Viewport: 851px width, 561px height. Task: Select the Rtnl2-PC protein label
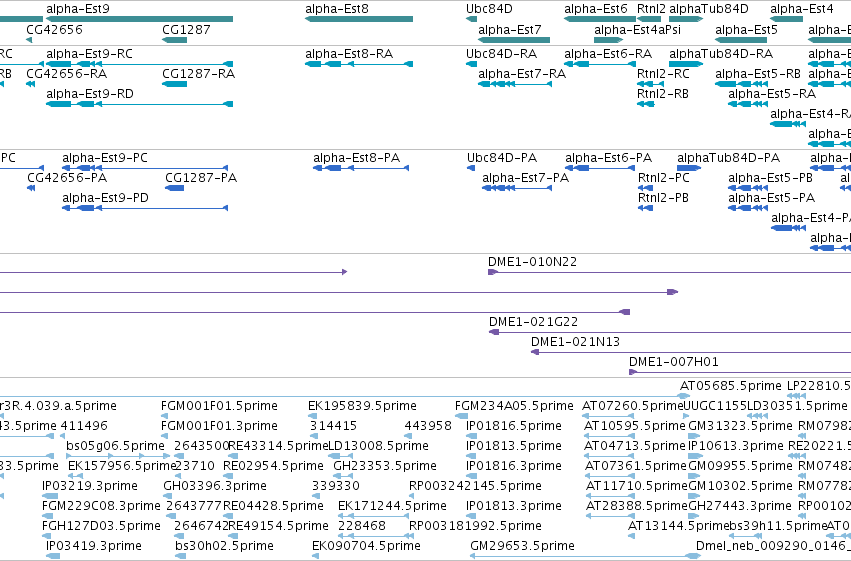click(663, 178)
